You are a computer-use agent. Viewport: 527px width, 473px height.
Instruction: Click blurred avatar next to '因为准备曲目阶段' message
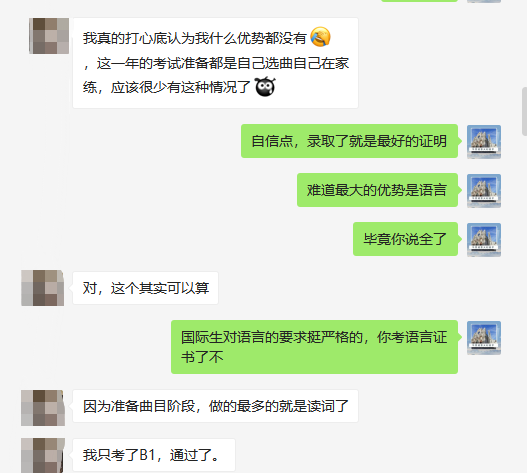(x=43, y=408)
